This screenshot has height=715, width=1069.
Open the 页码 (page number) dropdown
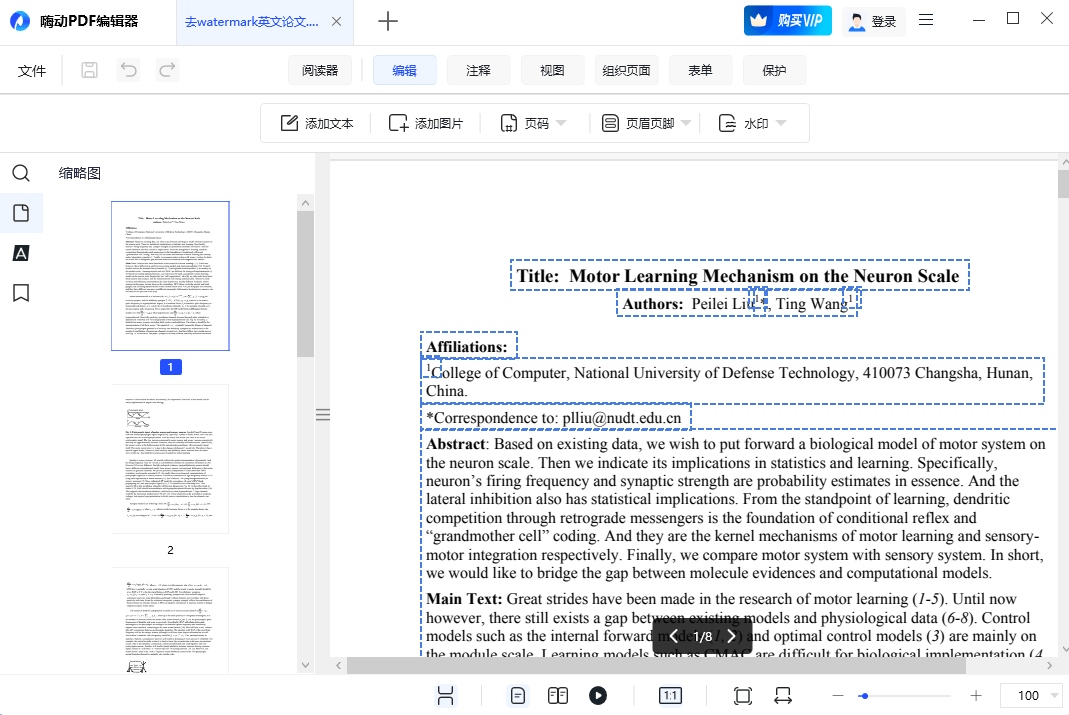click(536, 122)
